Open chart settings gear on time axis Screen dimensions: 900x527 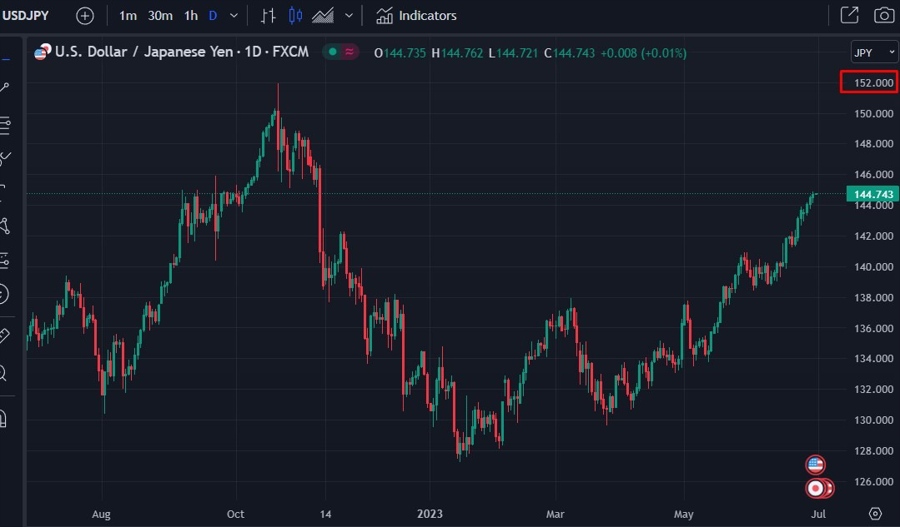click(x=875, y=513)
